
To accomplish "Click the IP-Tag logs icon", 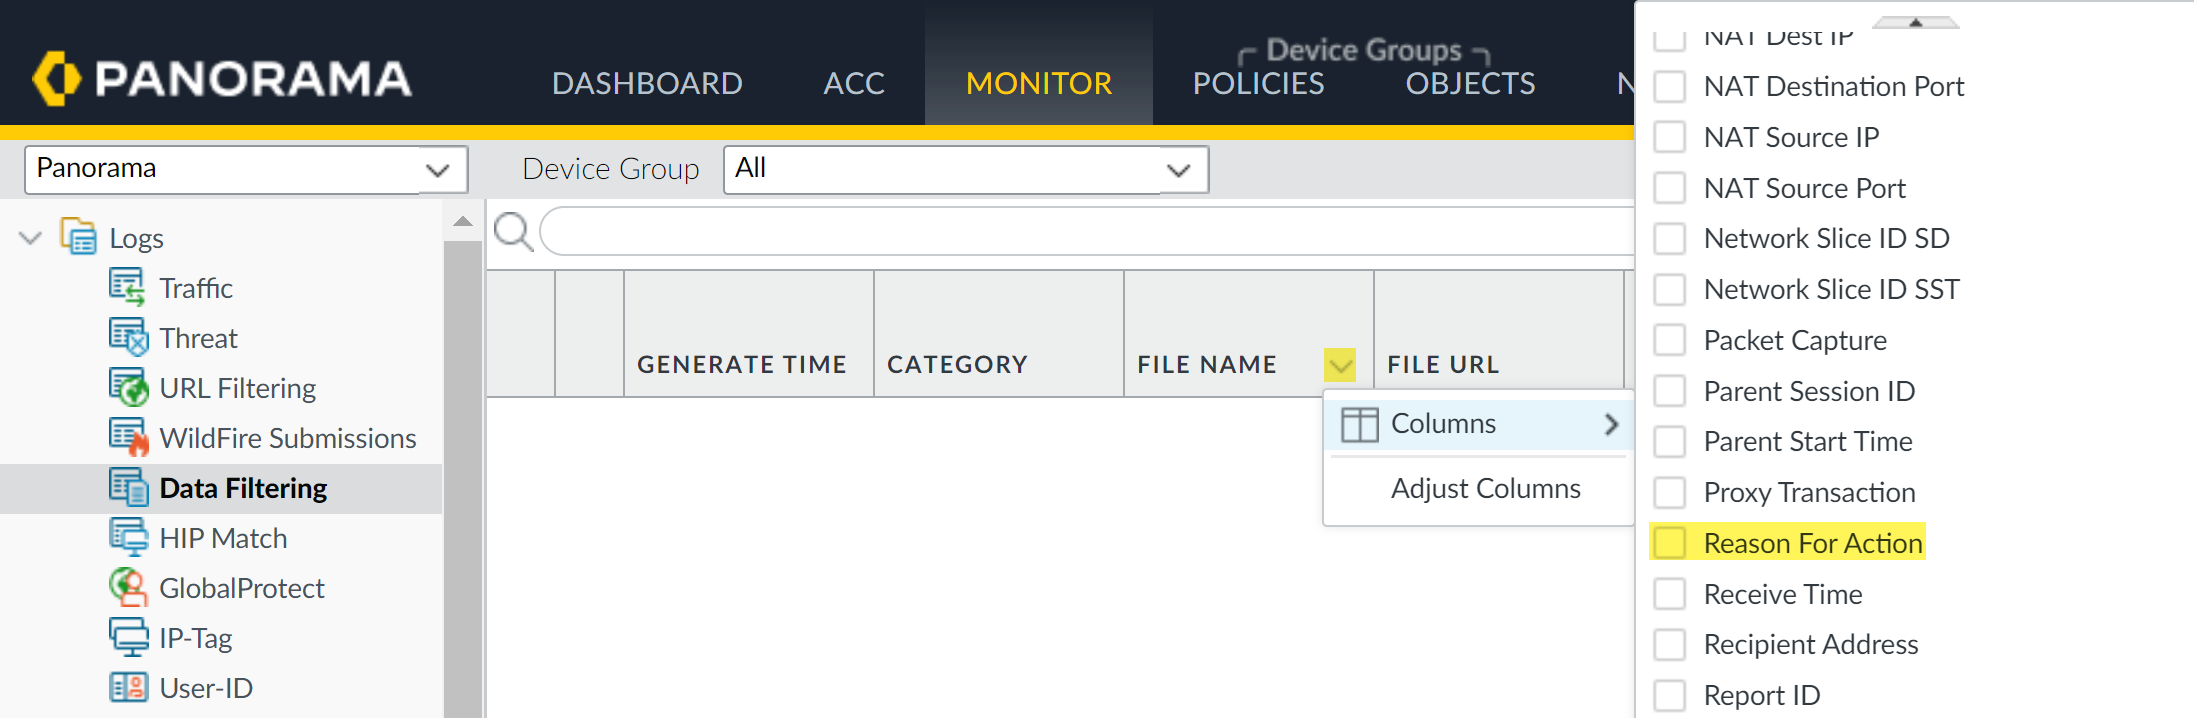I will [x=127, y=638].
